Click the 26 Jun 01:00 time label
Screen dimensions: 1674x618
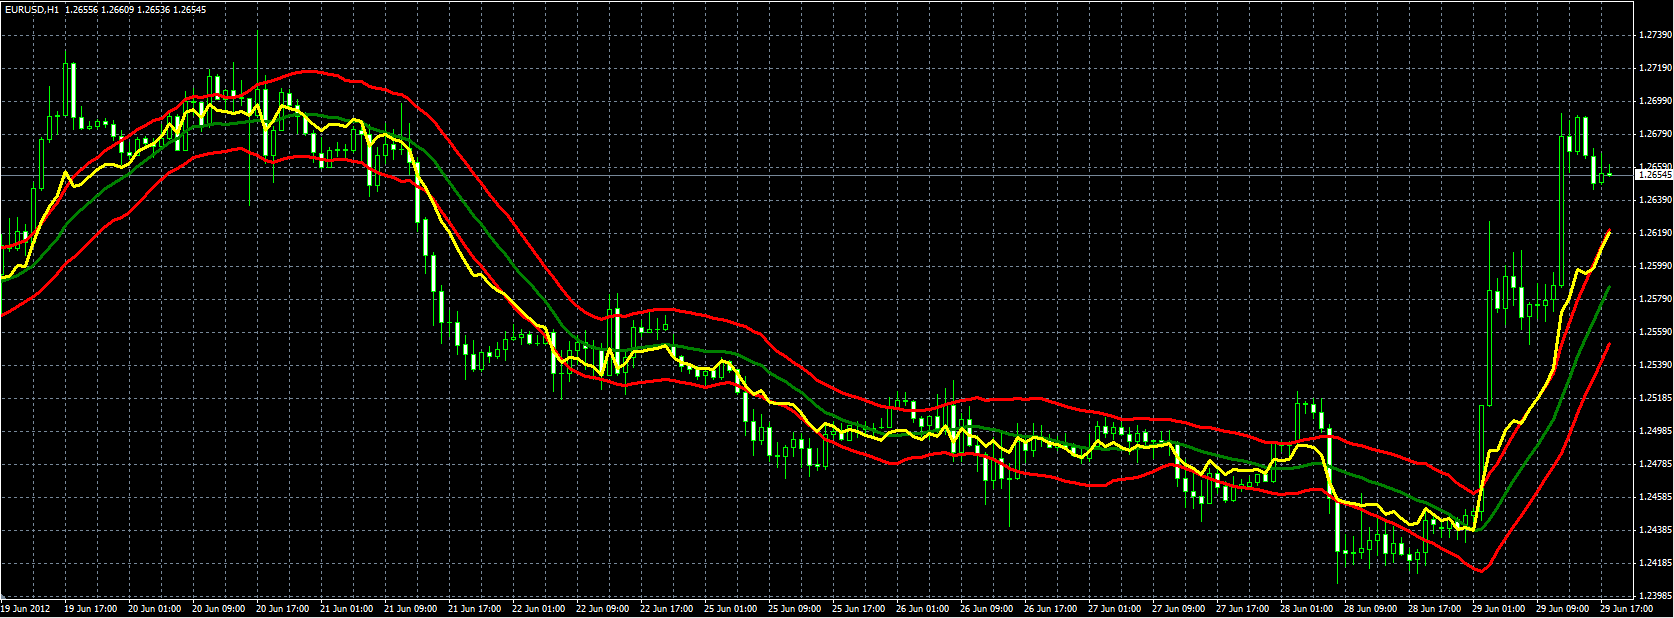coord(922,608)
